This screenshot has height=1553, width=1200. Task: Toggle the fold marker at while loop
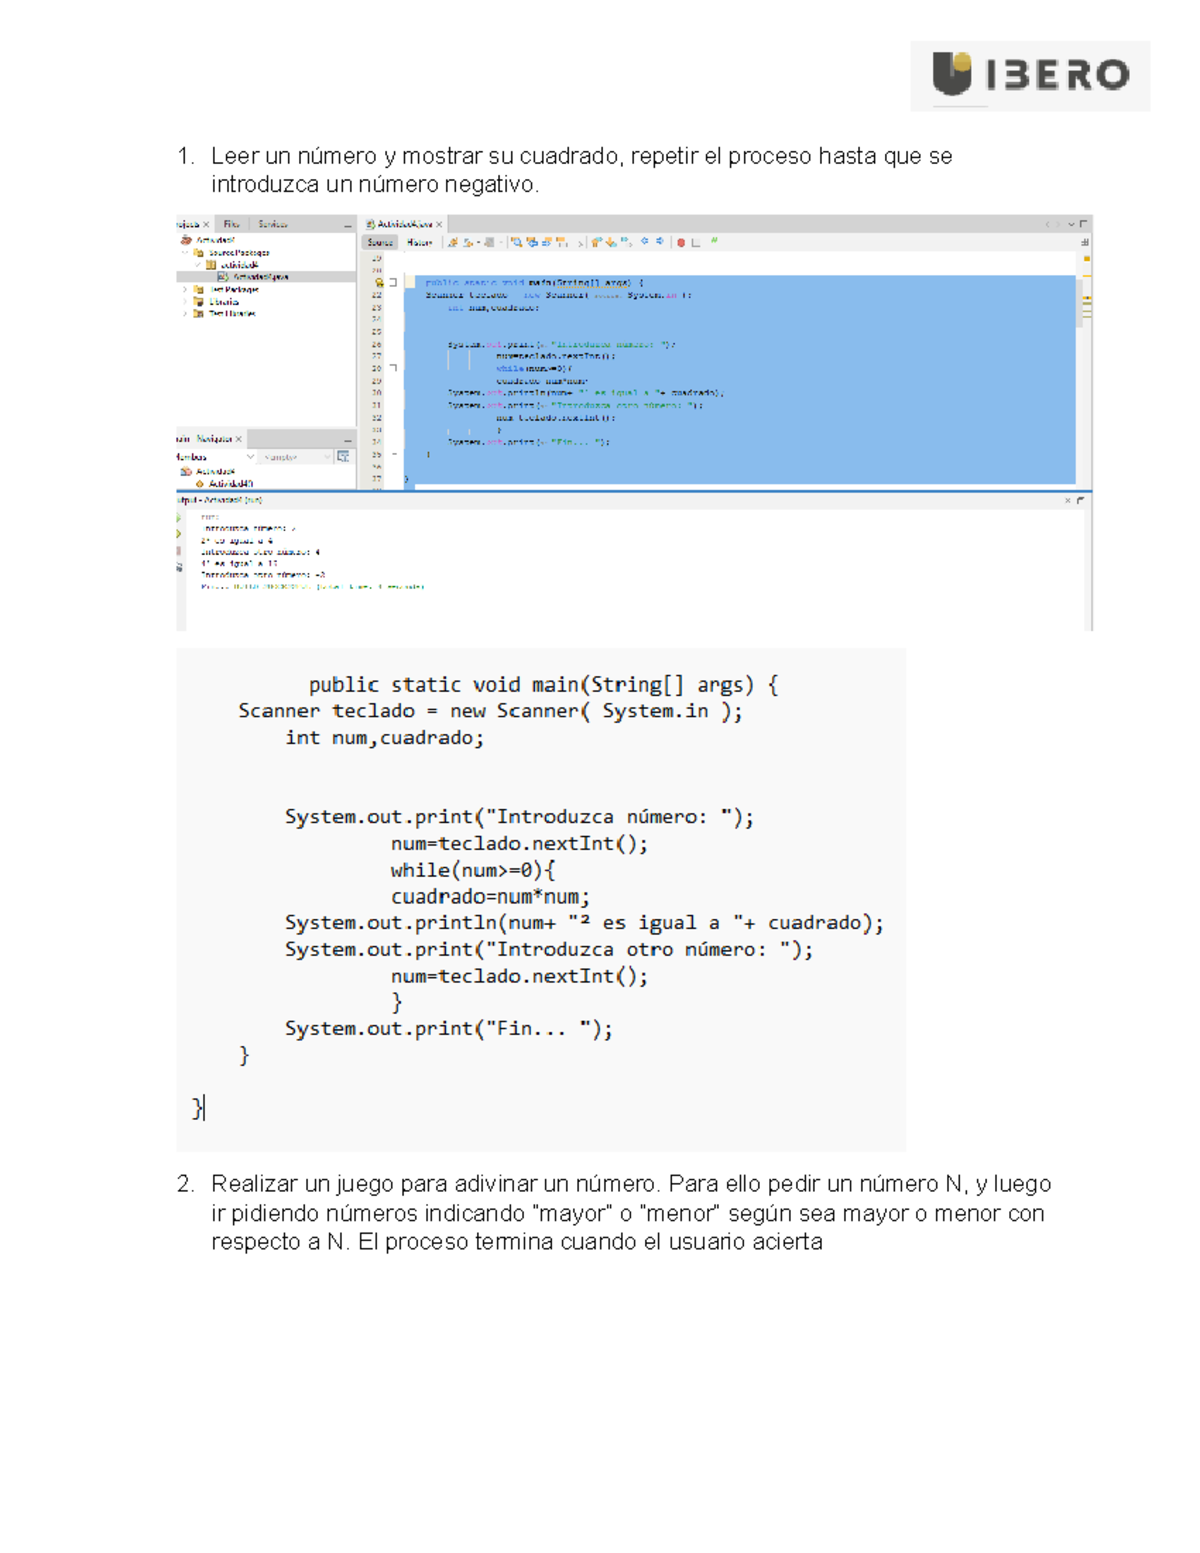tap(393, 368)
